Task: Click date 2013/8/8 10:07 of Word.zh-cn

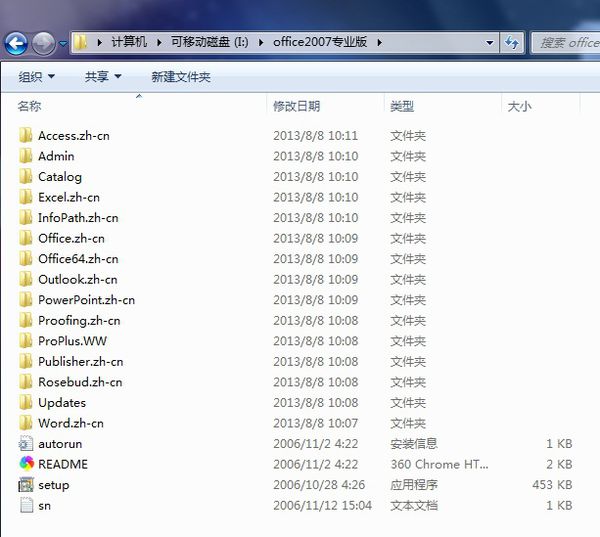Action: (316, 423)
